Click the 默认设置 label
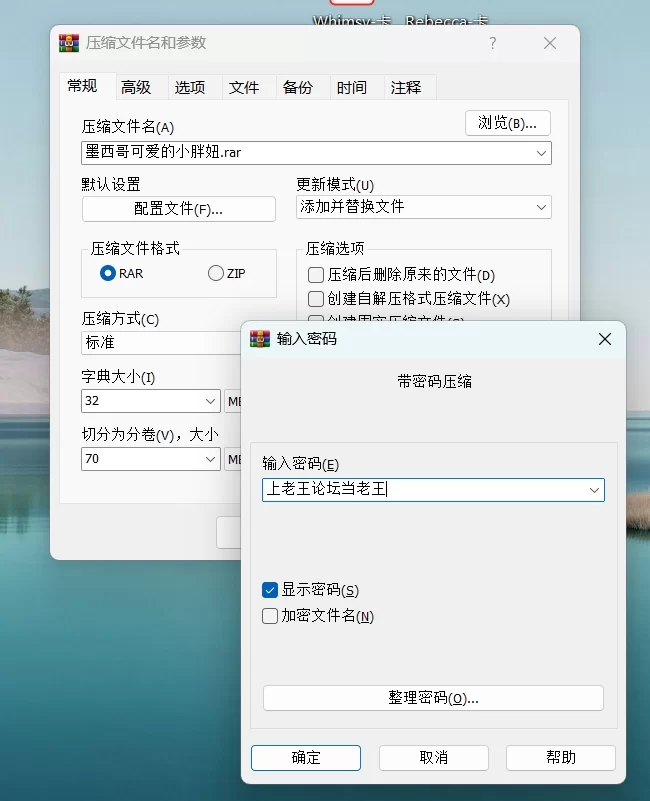The image size is (650, 801). point(111,184)
